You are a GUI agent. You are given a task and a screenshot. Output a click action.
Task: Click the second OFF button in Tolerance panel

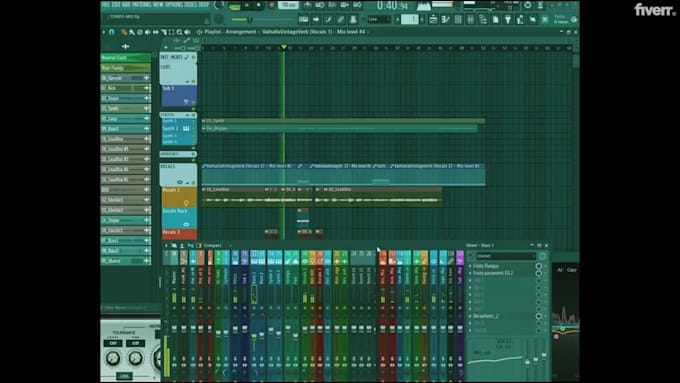pos(135,343)
